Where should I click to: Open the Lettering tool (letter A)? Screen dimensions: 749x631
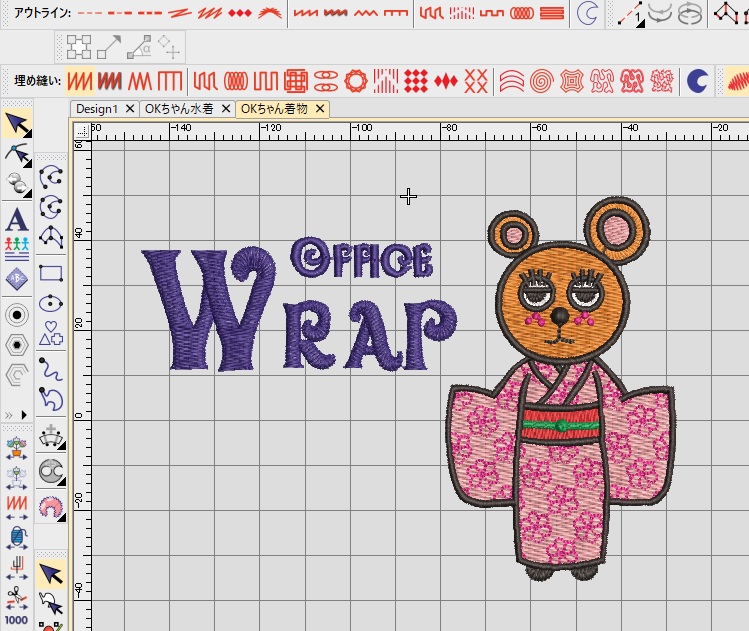[x=17, y=220]
